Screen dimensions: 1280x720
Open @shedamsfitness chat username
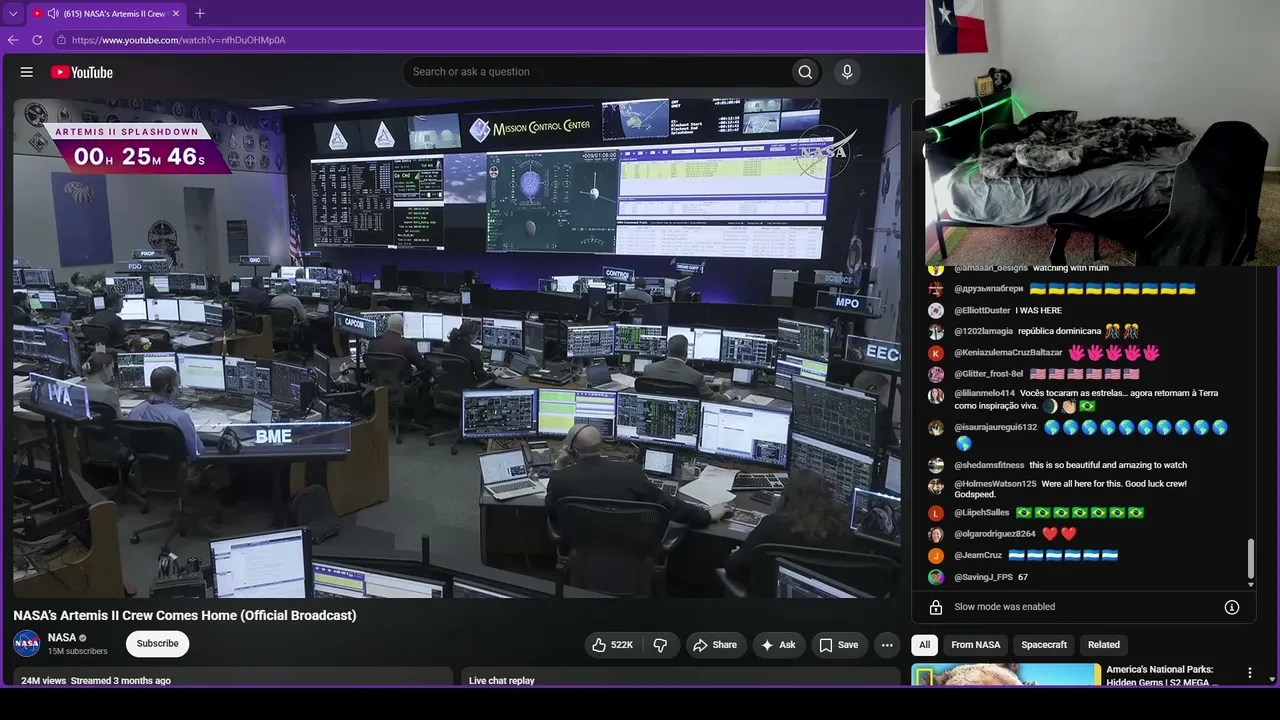click(x=989, y=465)
